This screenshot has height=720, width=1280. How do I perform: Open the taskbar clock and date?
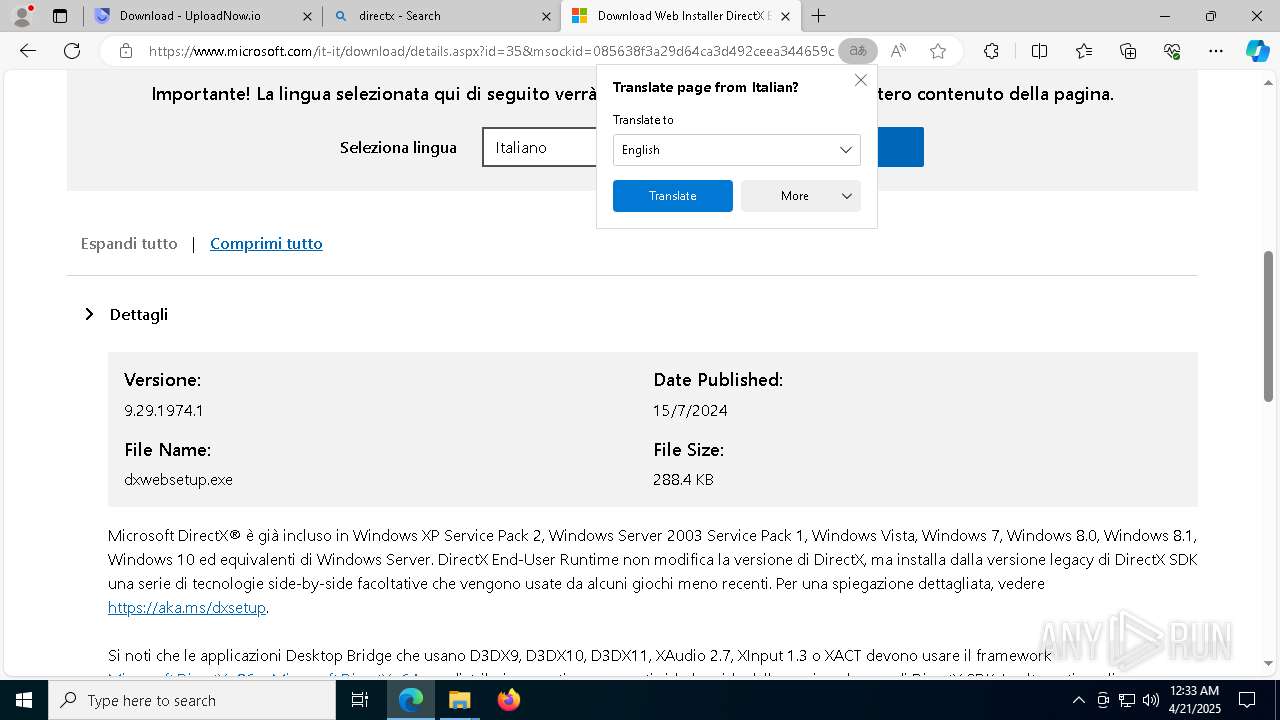click(x=1193, y=700)
